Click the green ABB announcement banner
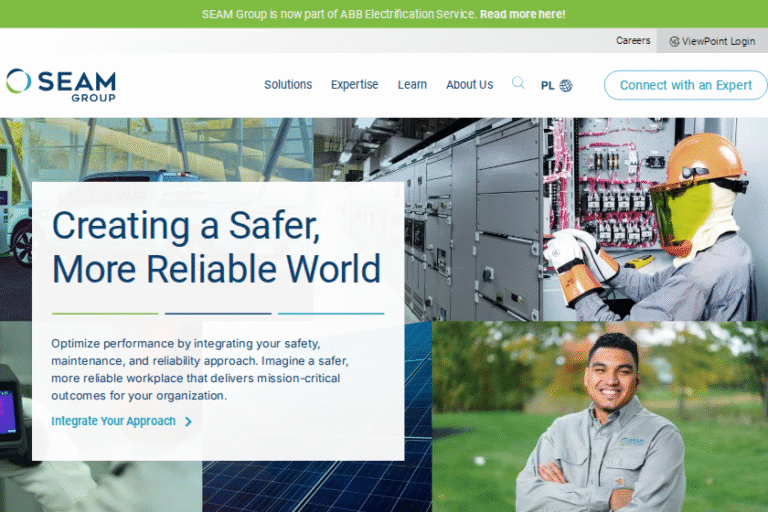Screen dimensions: 768x512 click(150, 14)
